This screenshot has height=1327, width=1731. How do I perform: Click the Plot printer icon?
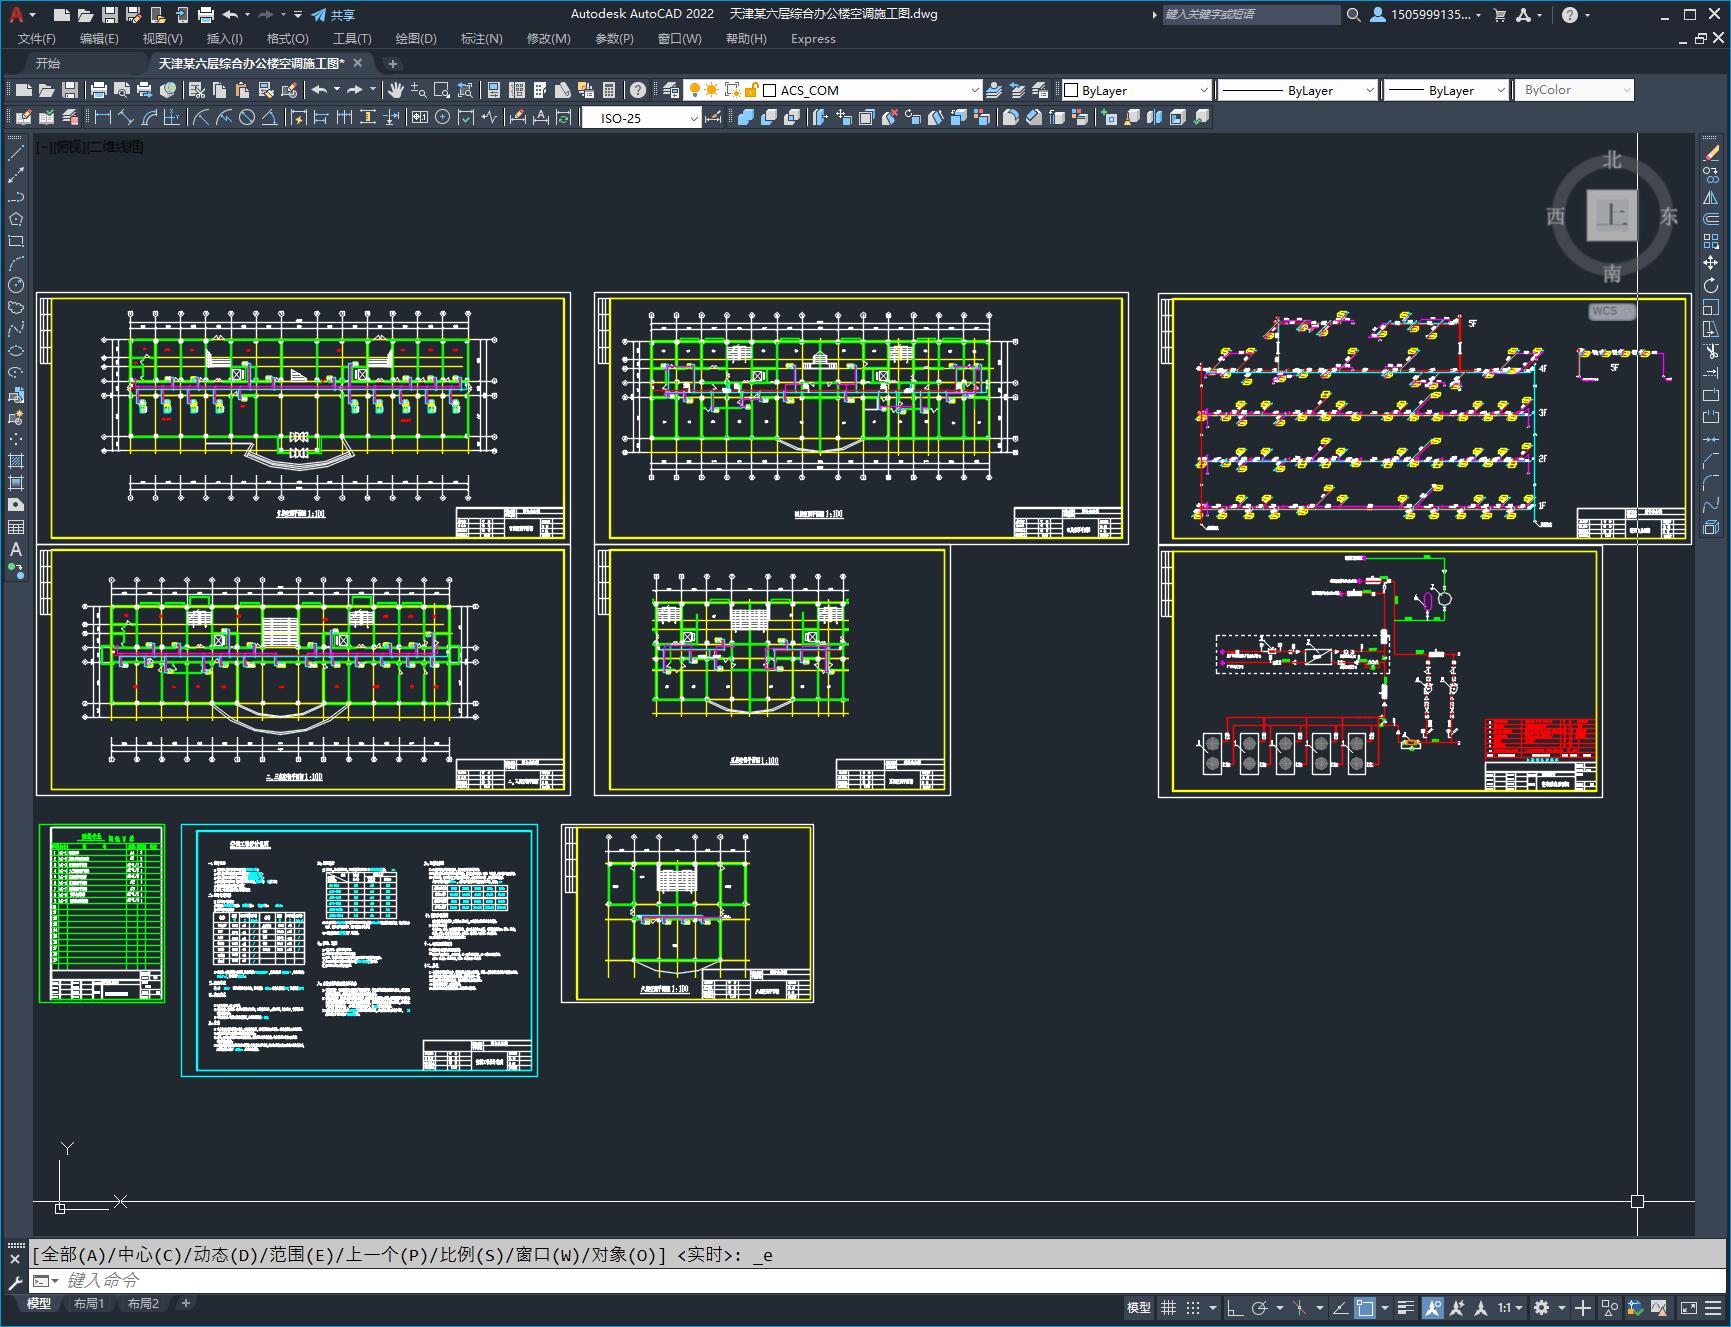[99, 90]
